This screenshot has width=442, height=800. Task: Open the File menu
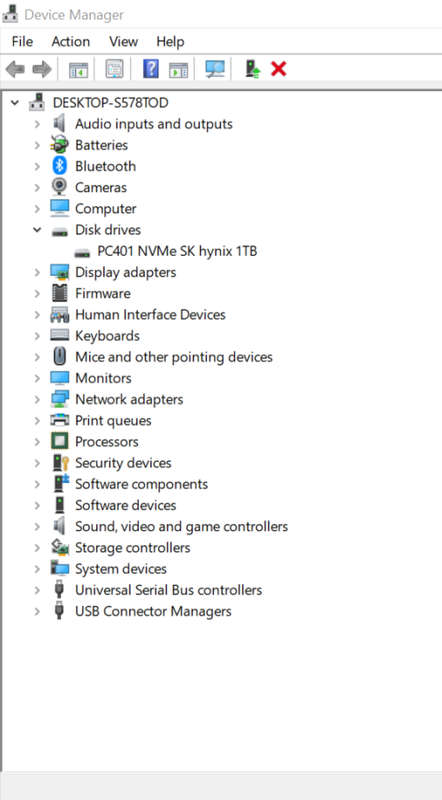click(22, 41)
